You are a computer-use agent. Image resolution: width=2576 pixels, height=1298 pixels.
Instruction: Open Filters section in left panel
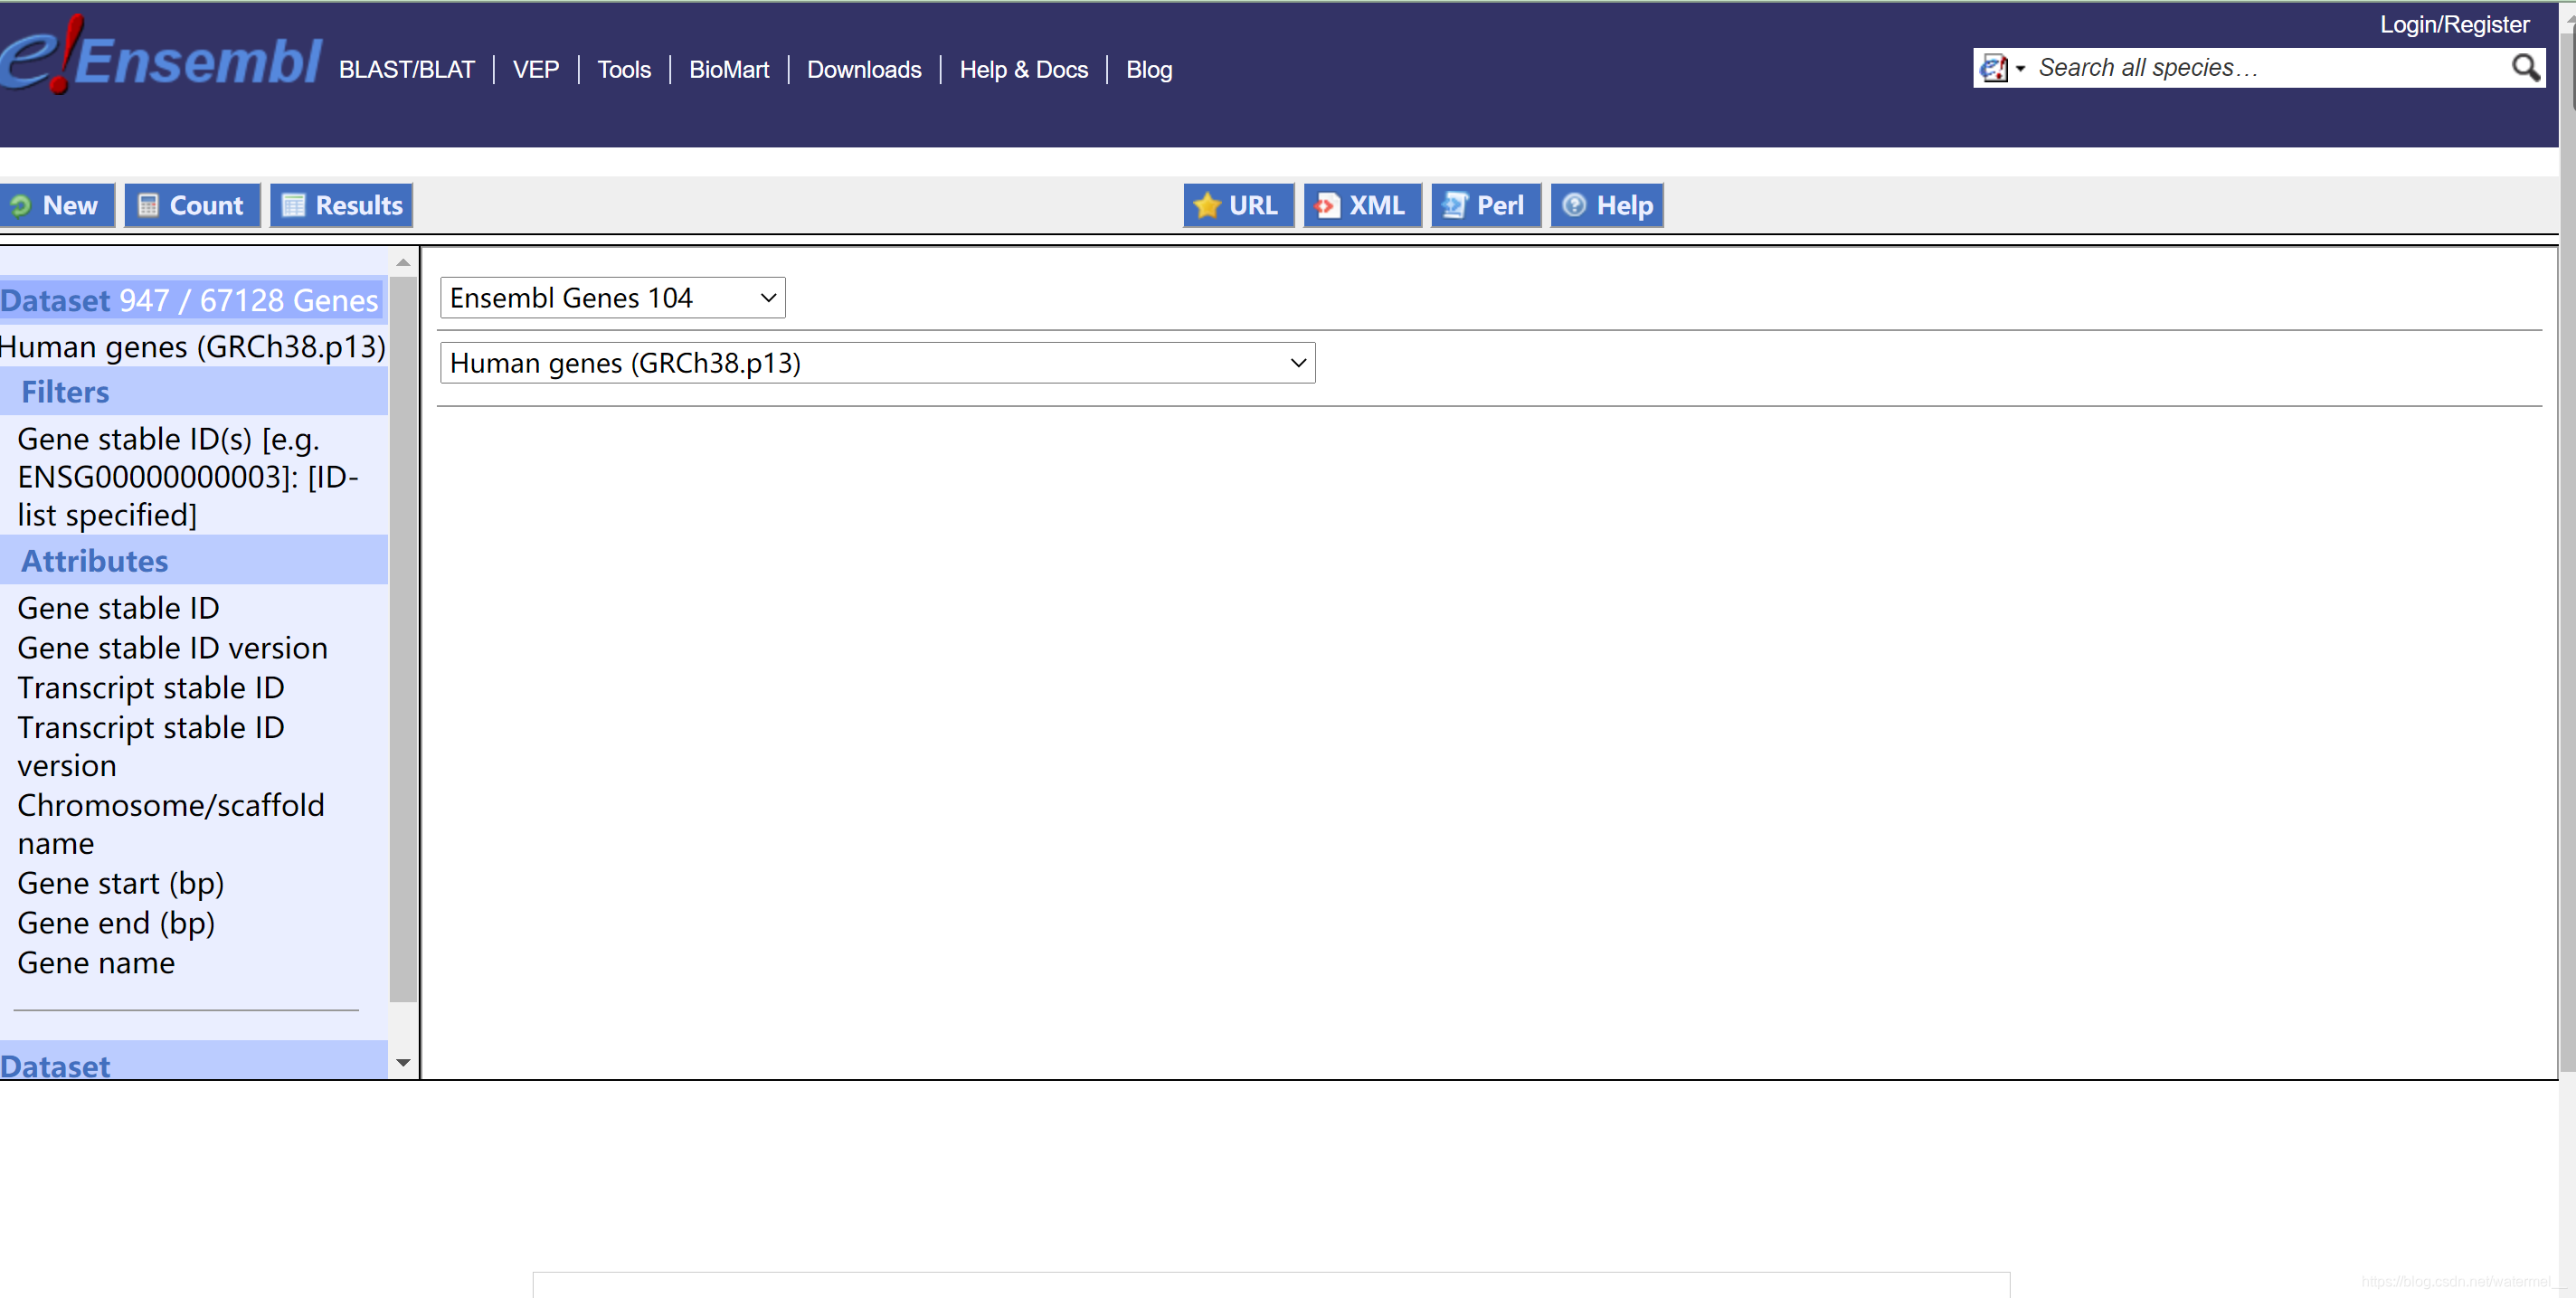pyautogui.click(x=65, y=392)
